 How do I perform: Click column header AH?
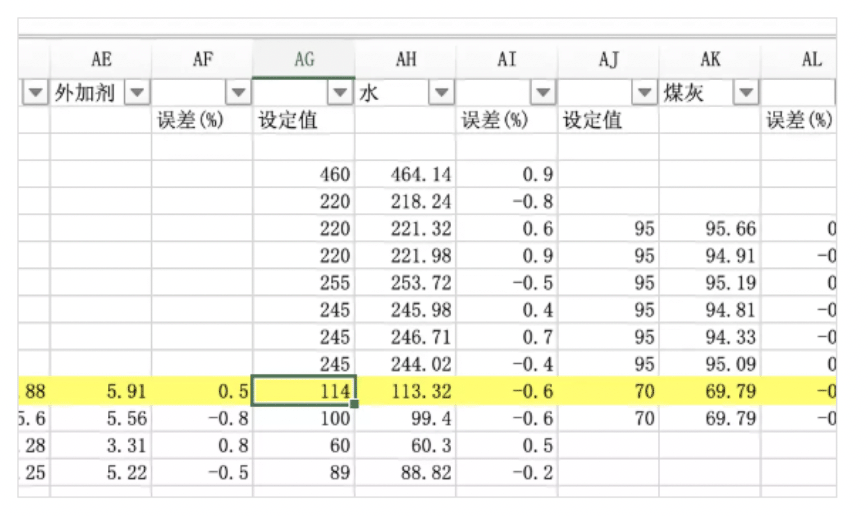click(x=405, y=60)
